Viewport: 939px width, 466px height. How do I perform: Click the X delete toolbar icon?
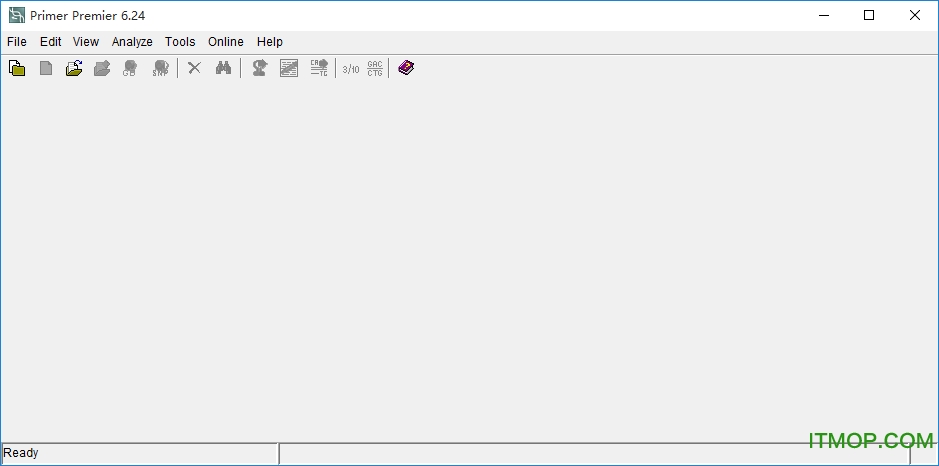195,68
